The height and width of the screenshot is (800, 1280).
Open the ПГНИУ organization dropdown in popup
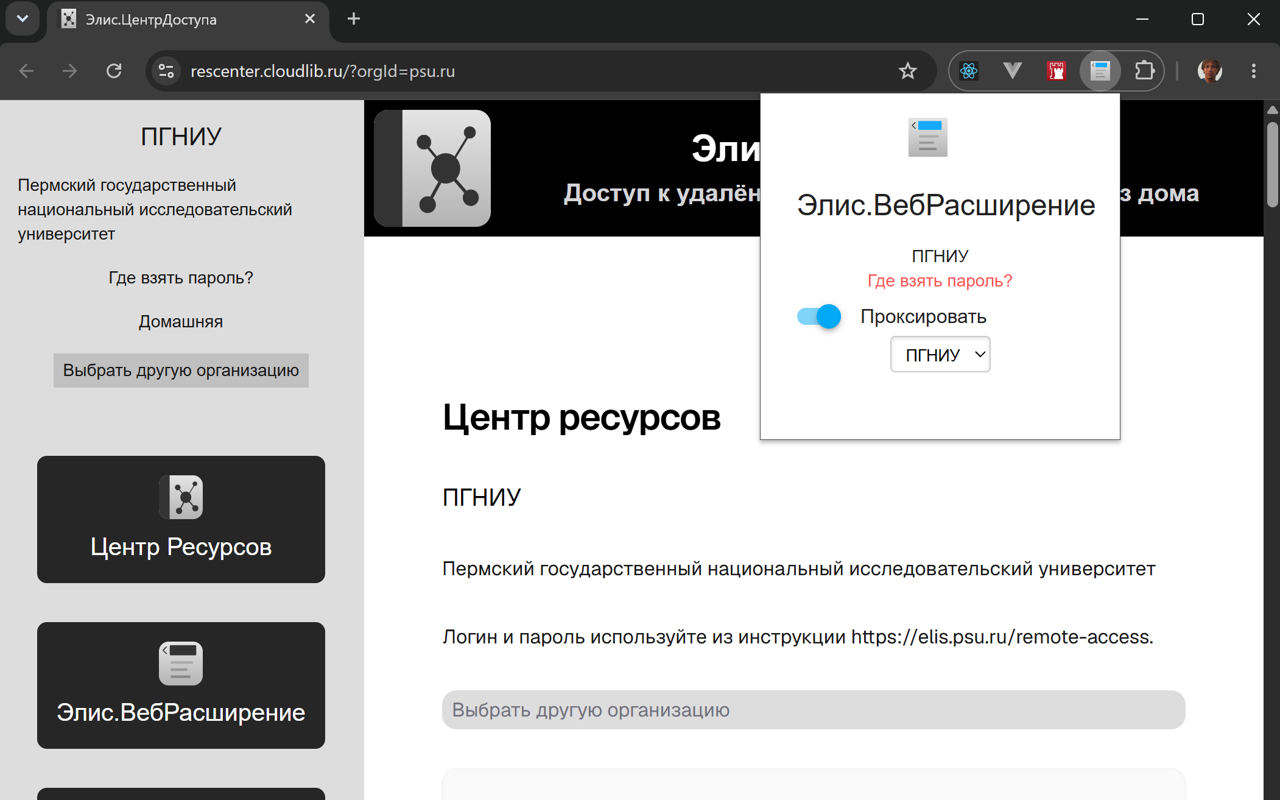click(x=940, y=355)
